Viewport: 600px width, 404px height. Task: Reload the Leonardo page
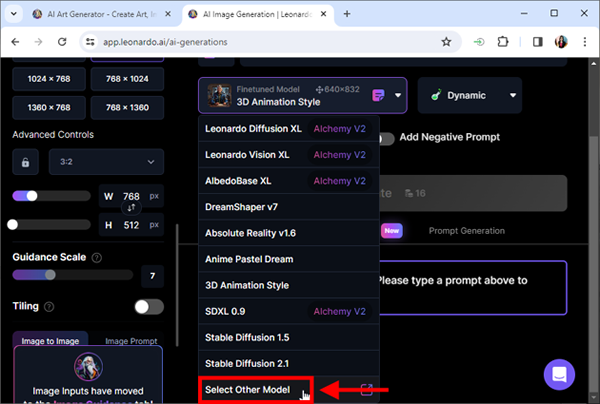pyautogui.click(x=62, y=42)
